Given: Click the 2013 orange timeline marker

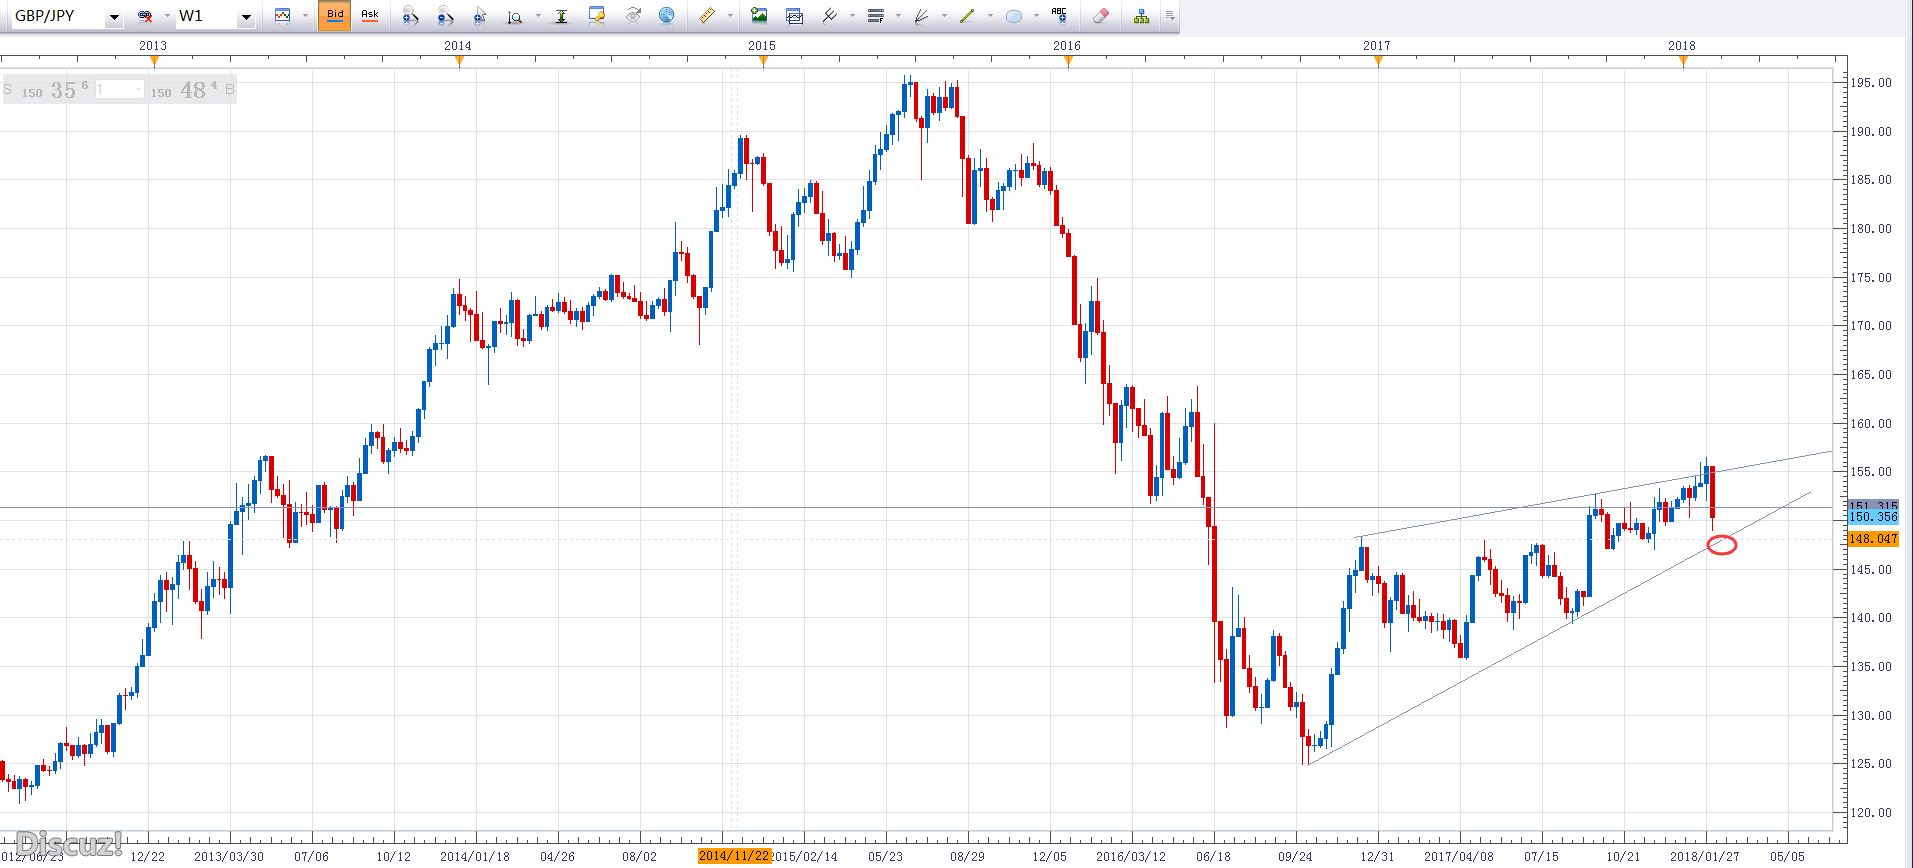Looking at the screenshot, I should (x=154, y=61).
